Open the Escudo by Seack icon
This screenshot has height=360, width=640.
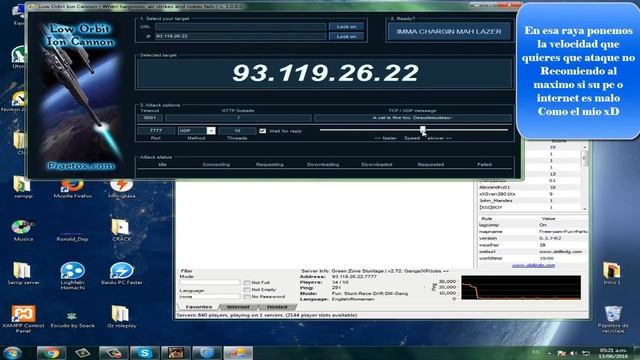coord(72,319)
